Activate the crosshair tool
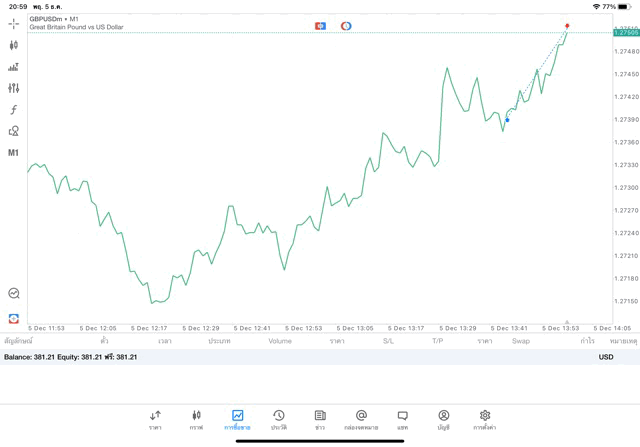This screenshot has height=447, width=640. tap(14, 23)
